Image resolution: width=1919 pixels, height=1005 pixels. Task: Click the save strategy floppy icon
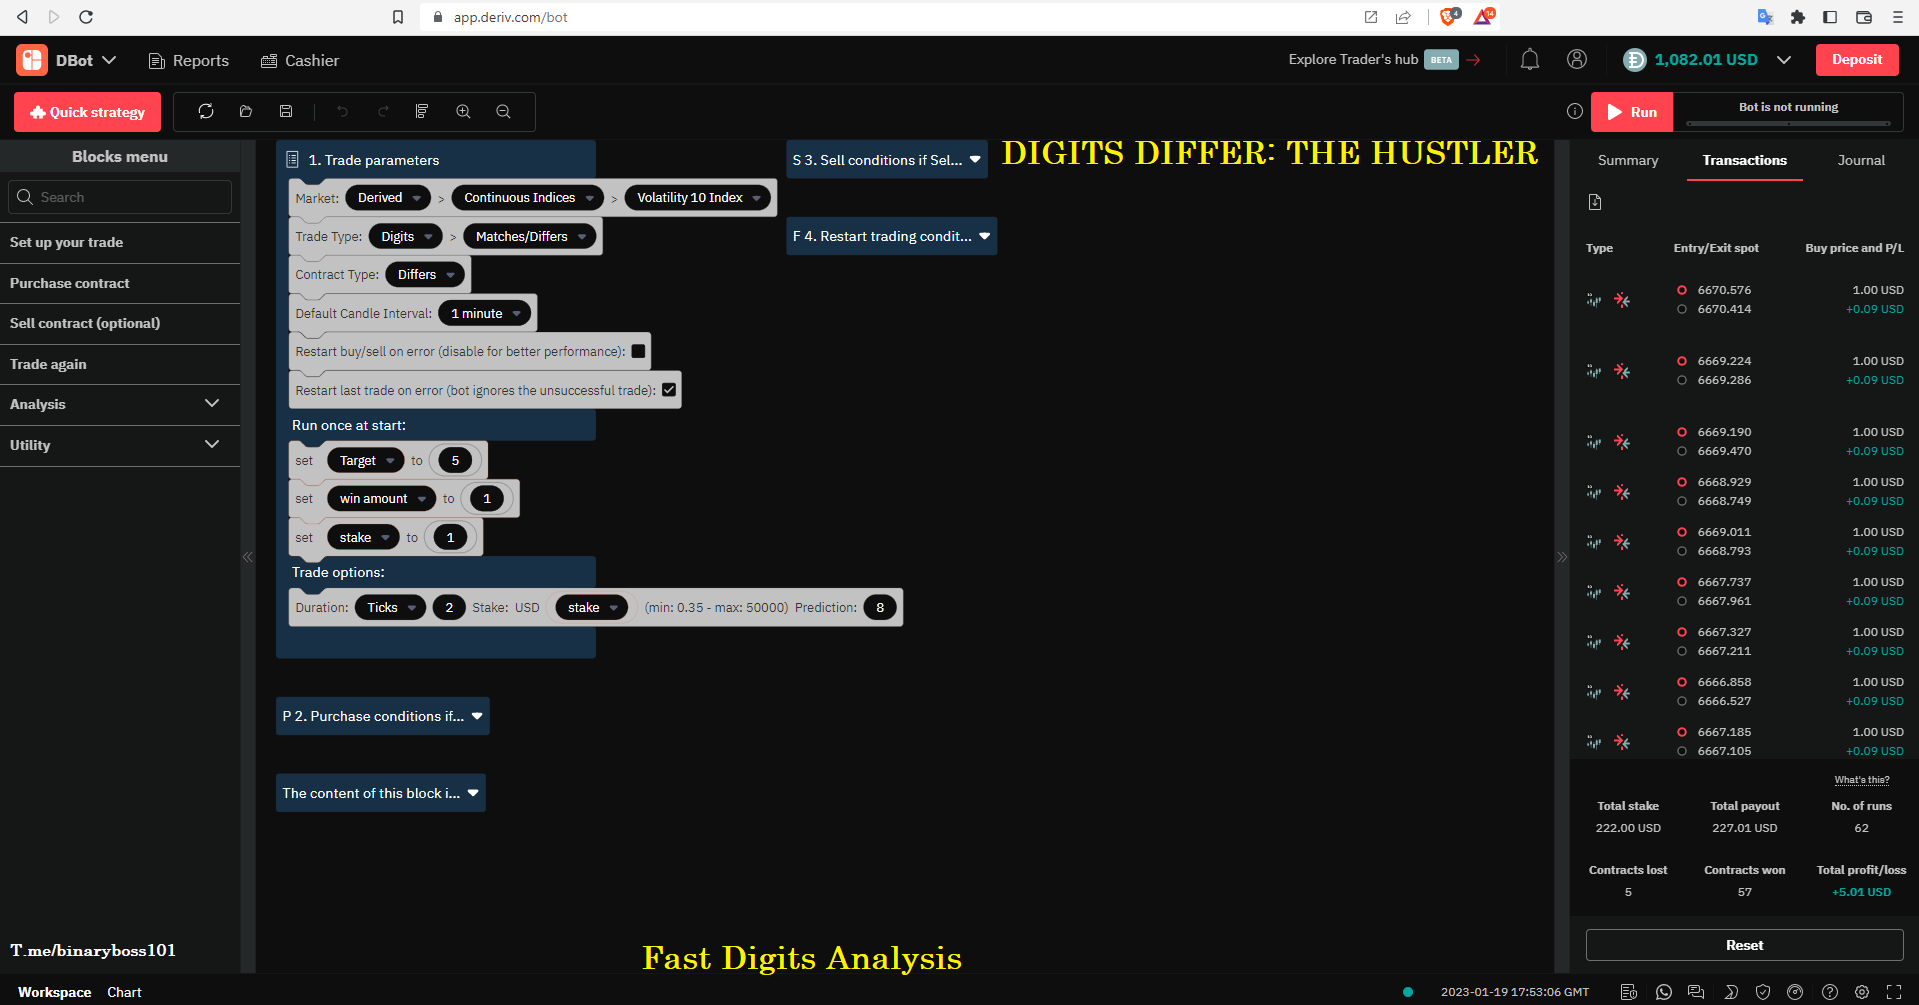coord(286,112)
